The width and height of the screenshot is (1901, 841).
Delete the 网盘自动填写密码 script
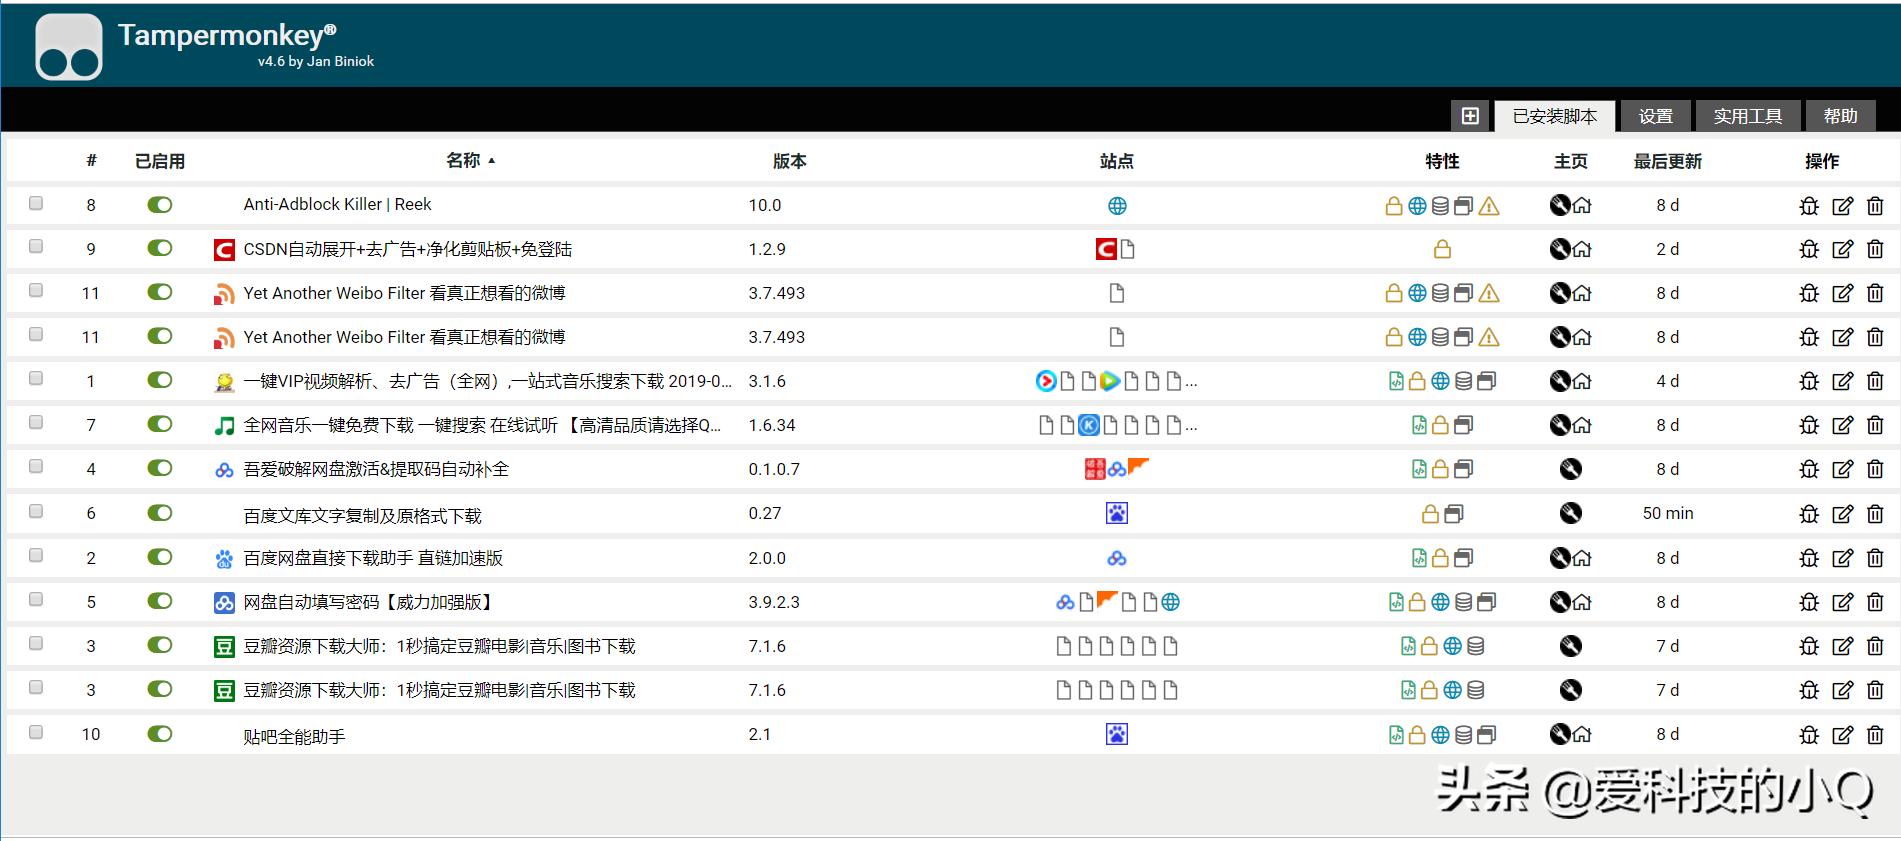click(x=1875, y=602)
